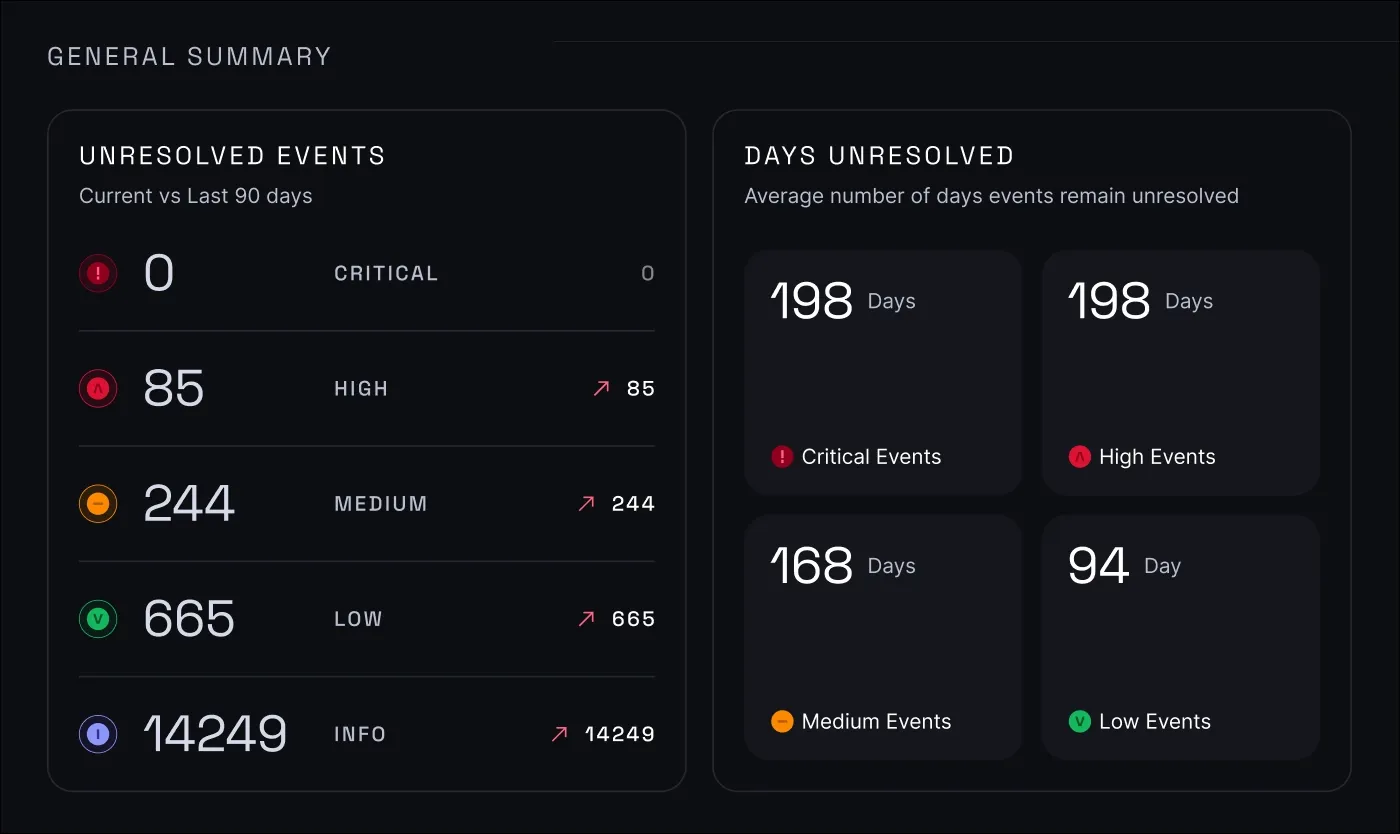Click the trend arrow next to HIGH
This screenshot has width=1400, height=834.
click(600, 388)
